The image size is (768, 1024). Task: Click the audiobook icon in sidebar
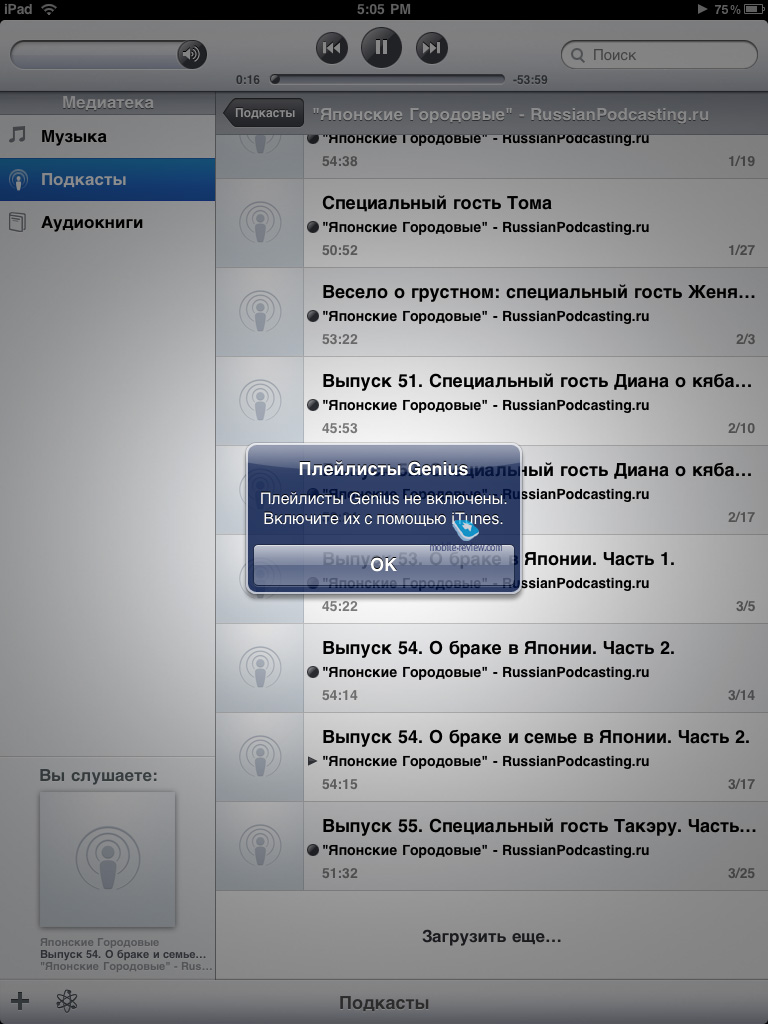[18, 223]
